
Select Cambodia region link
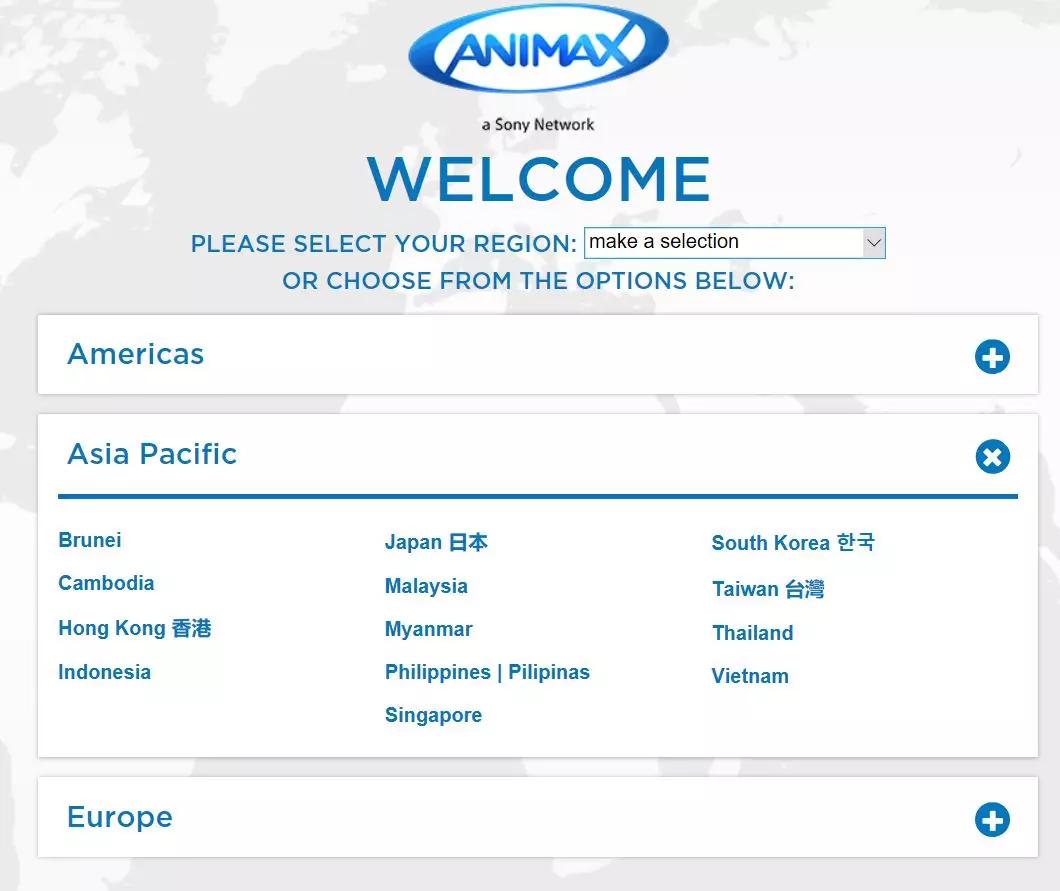106,583
